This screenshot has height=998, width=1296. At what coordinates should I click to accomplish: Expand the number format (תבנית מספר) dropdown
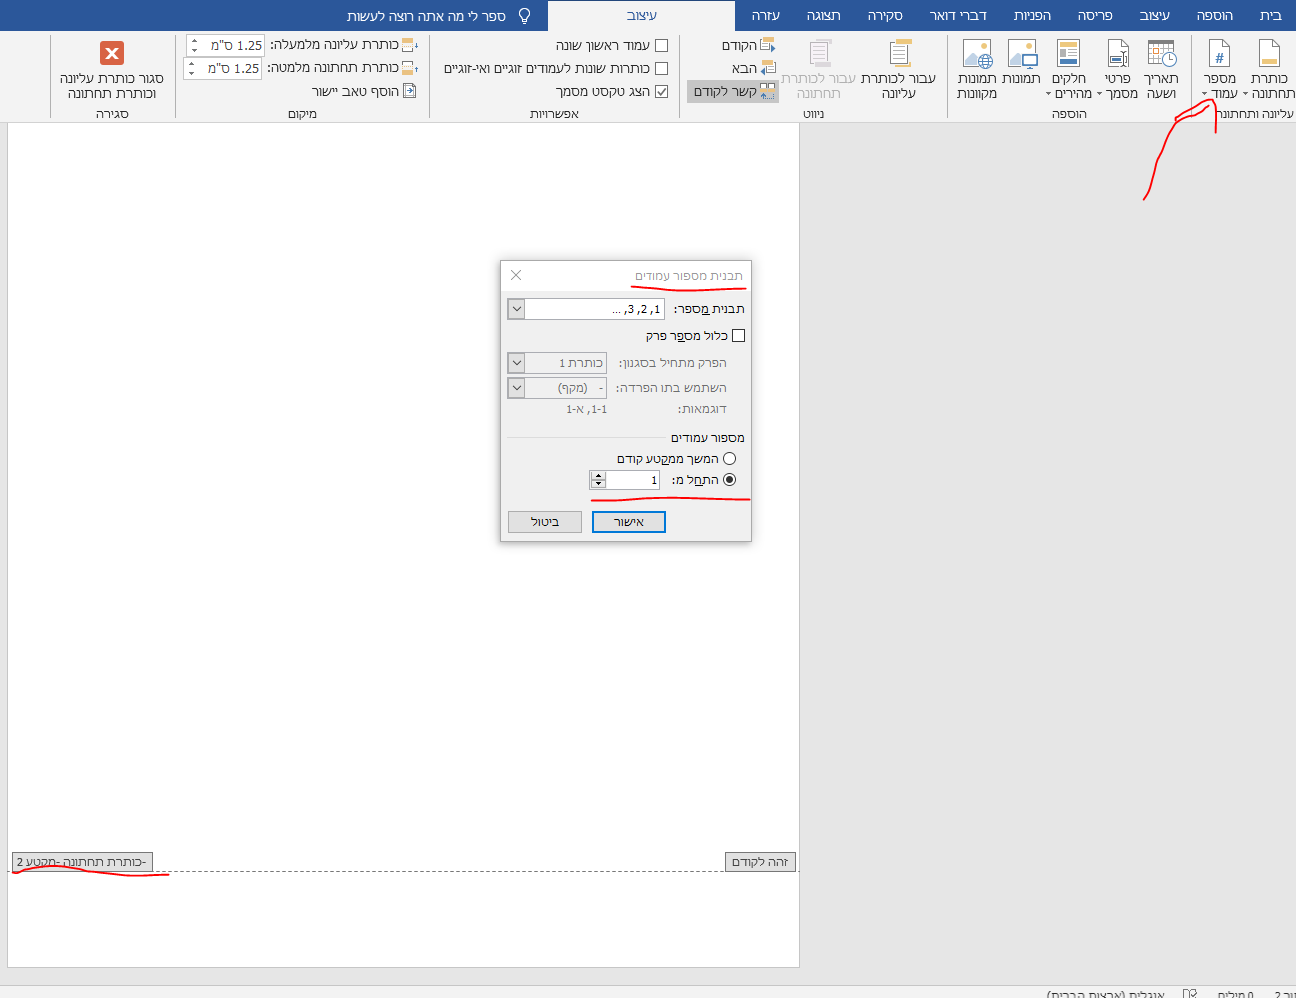[x=516, y=309]
